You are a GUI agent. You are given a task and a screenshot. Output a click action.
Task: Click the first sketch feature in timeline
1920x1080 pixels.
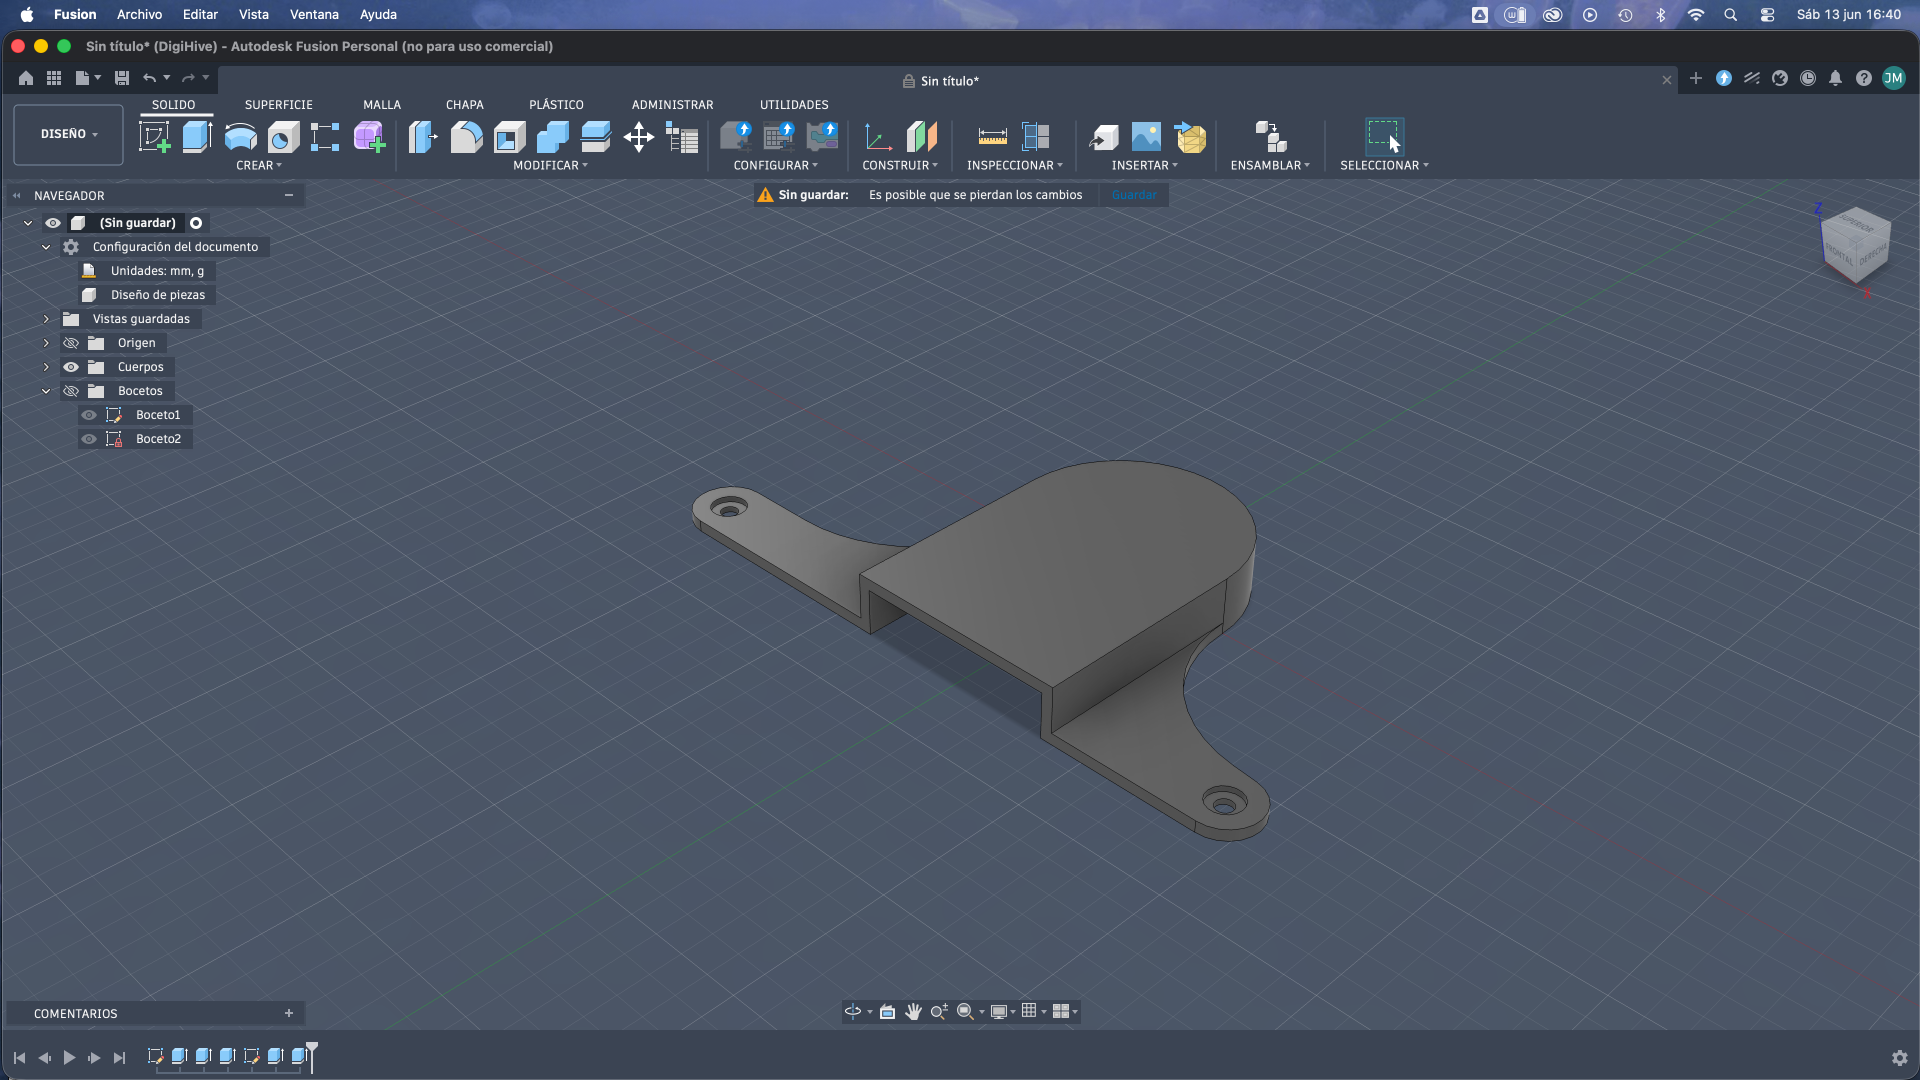155,1056
